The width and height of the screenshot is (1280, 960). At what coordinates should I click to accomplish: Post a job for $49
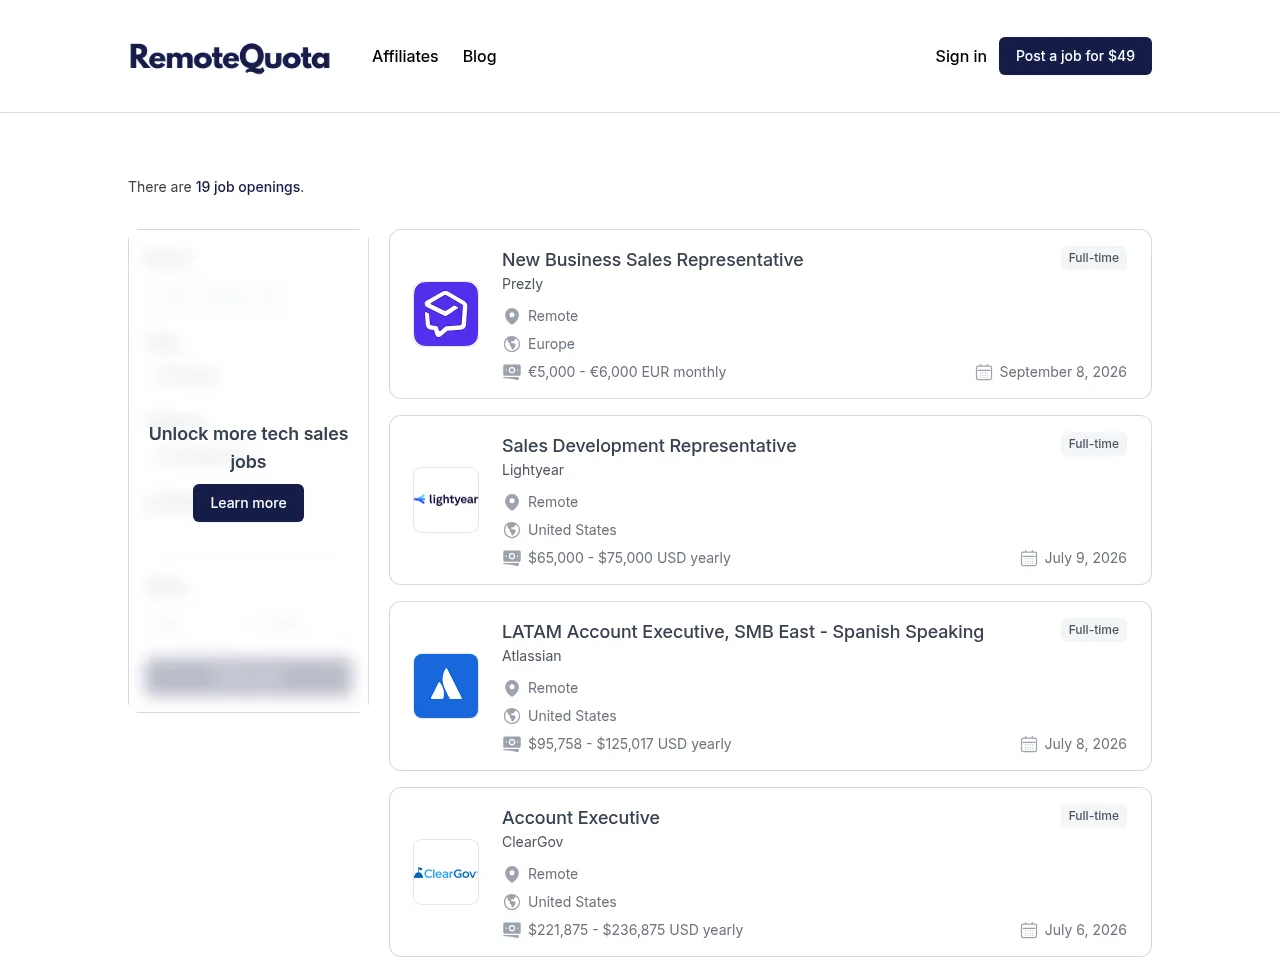(1075, 56)
